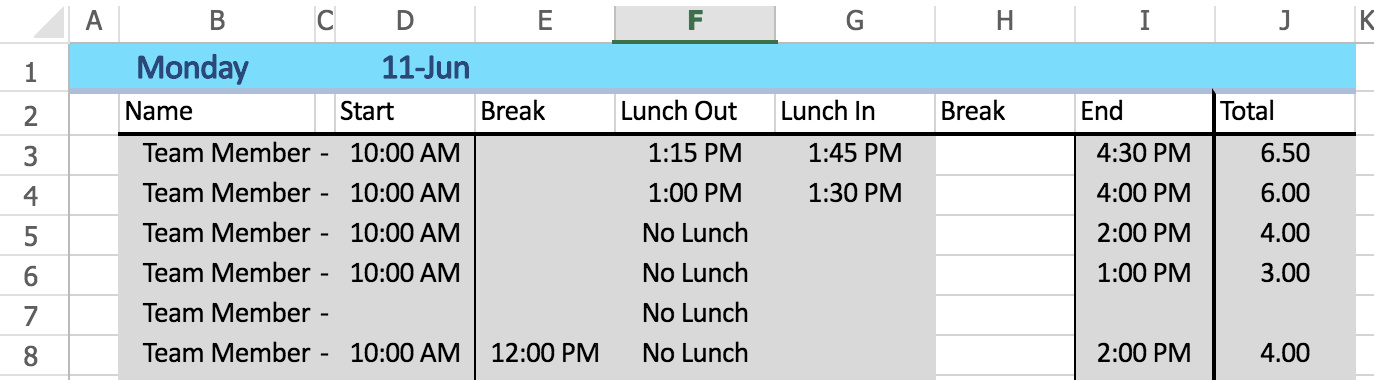This screenshot has width=1374, height=380.
Task: Select the empty Start cell in row 7
Action: click(x=405, y=313)
